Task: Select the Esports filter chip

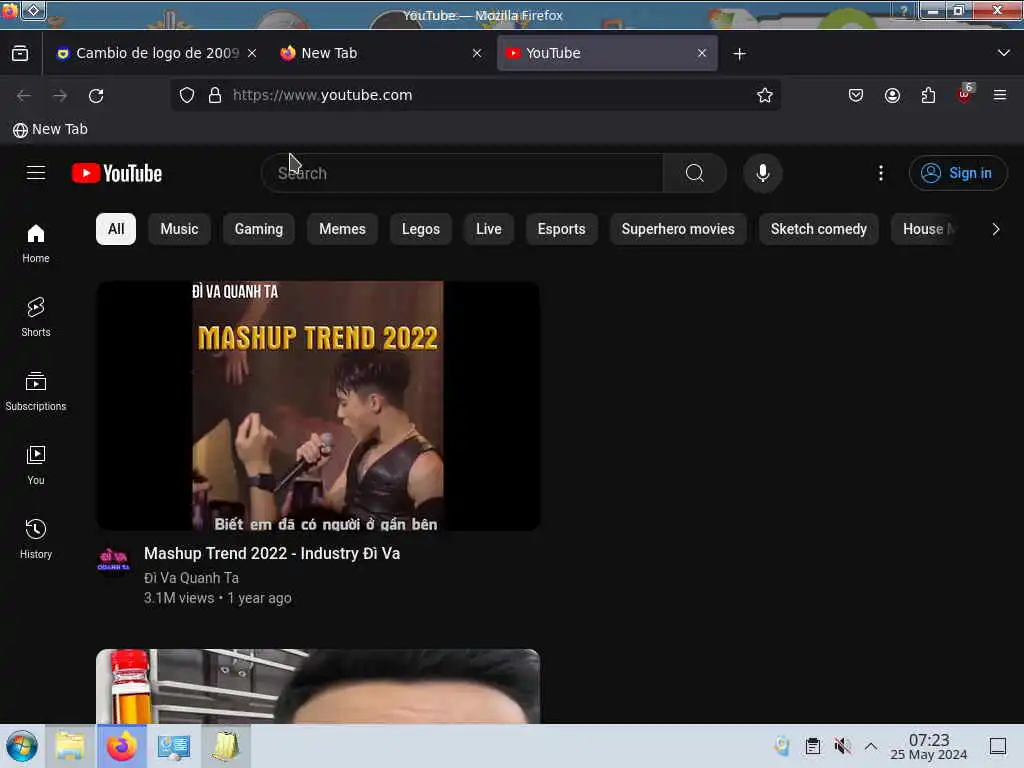Action: coord(561,229)
